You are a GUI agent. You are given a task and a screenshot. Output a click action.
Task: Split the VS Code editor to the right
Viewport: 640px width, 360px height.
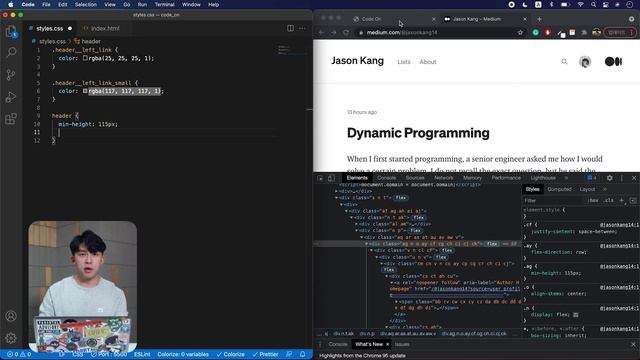[290, 28]
